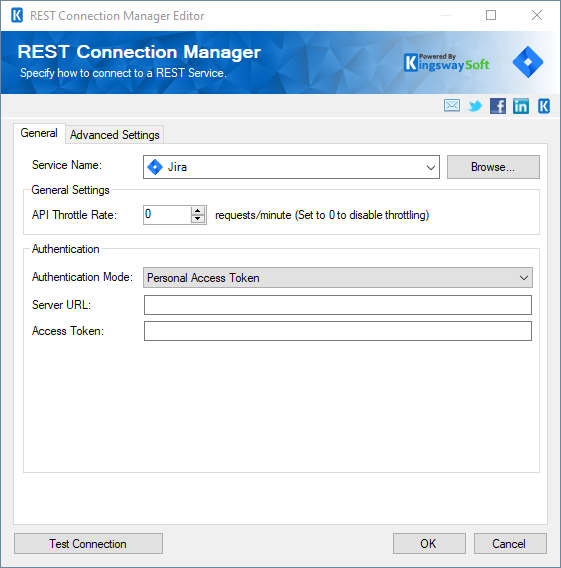The image size is (561, 568).
Task: Click the Jira diamond logo in the banner
Action: click(528, 62)
